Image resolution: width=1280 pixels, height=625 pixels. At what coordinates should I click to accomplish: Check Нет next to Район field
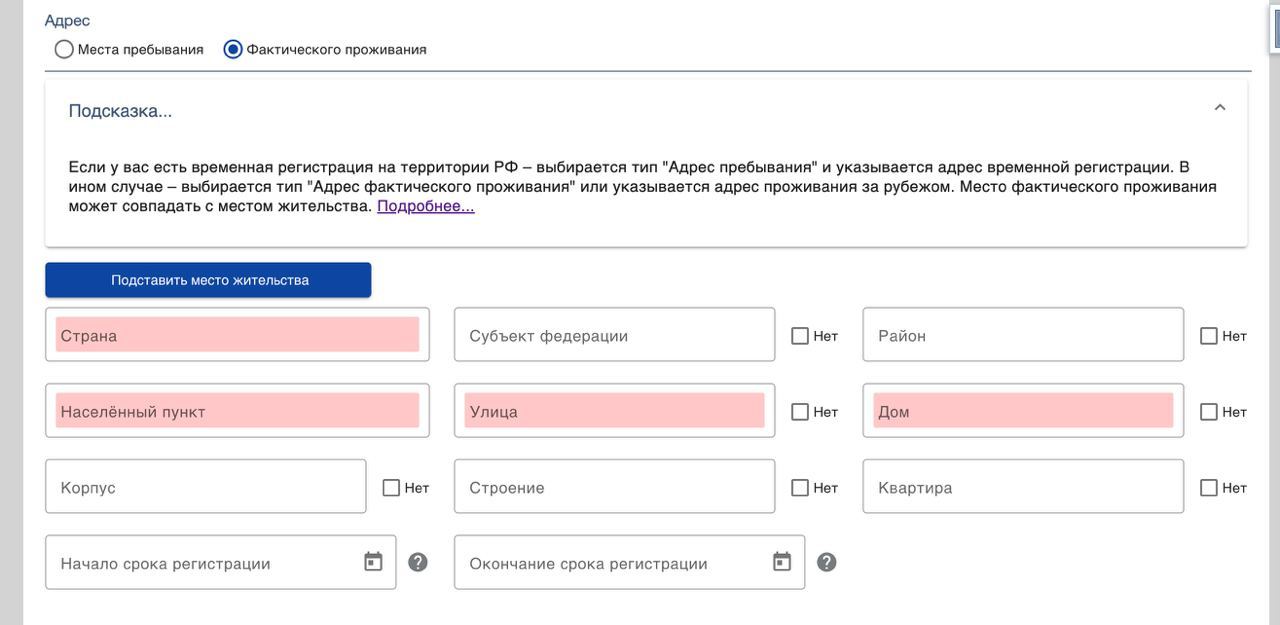pyautogui.click(x=1209, y=336)
